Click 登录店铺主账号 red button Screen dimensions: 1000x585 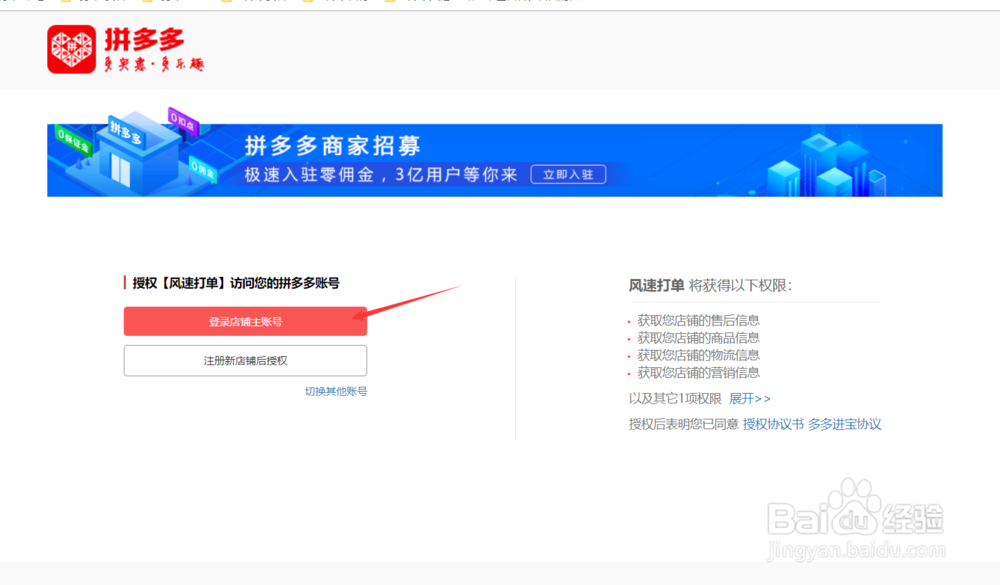tap(246, 322)
